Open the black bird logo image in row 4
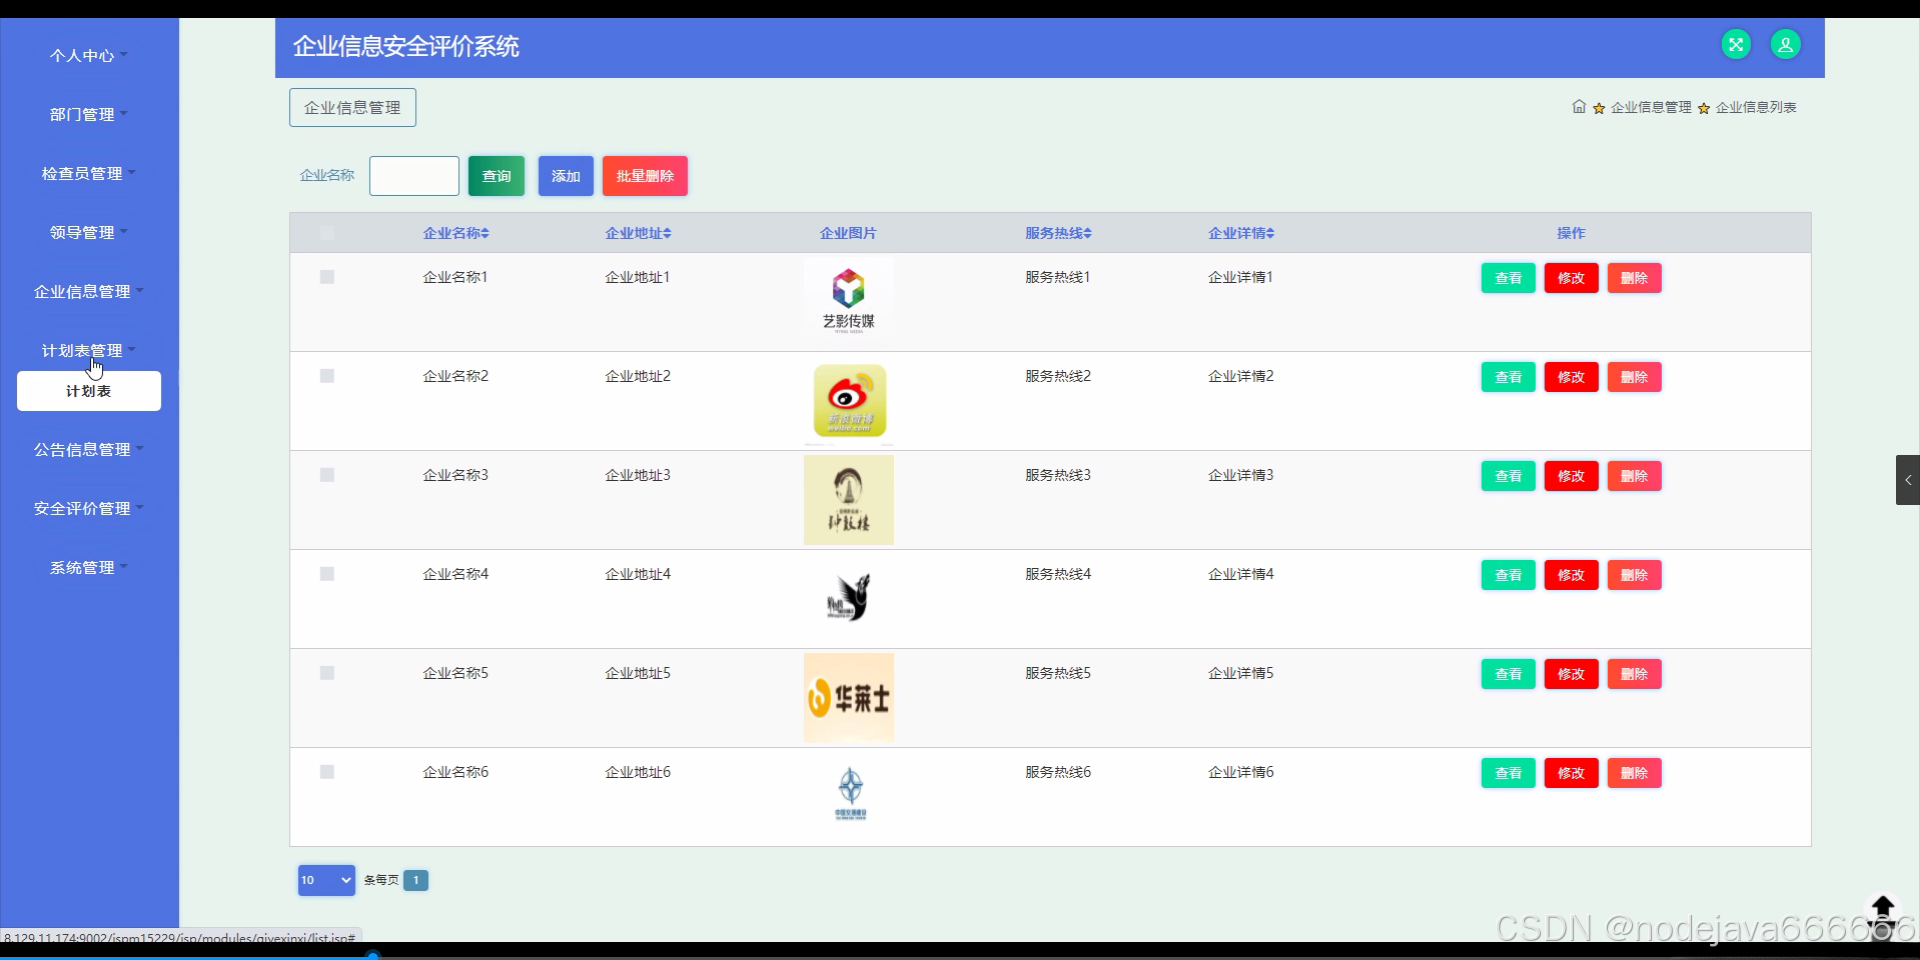This screenshot has height=960, width=1920. [849, 598]
